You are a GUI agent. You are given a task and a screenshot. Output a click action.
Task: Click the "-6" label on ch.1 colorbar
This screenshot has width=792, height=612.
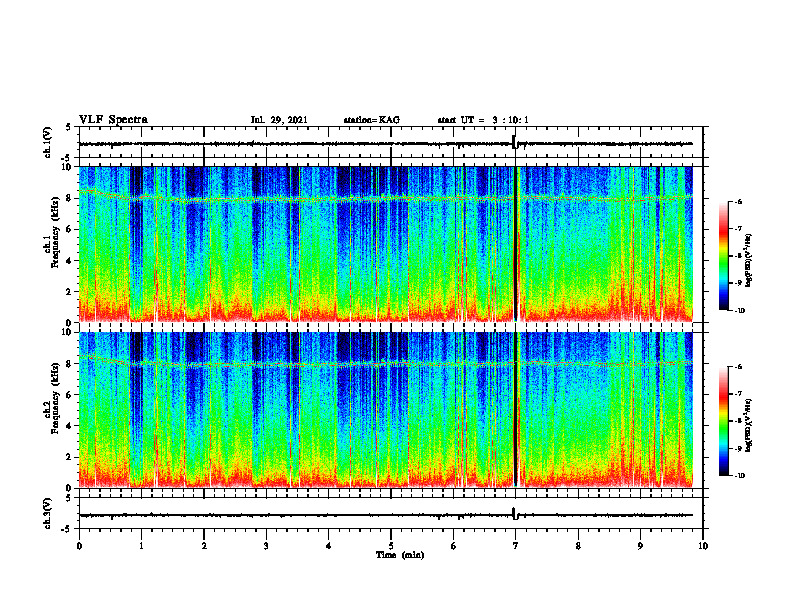pos(738,201)
